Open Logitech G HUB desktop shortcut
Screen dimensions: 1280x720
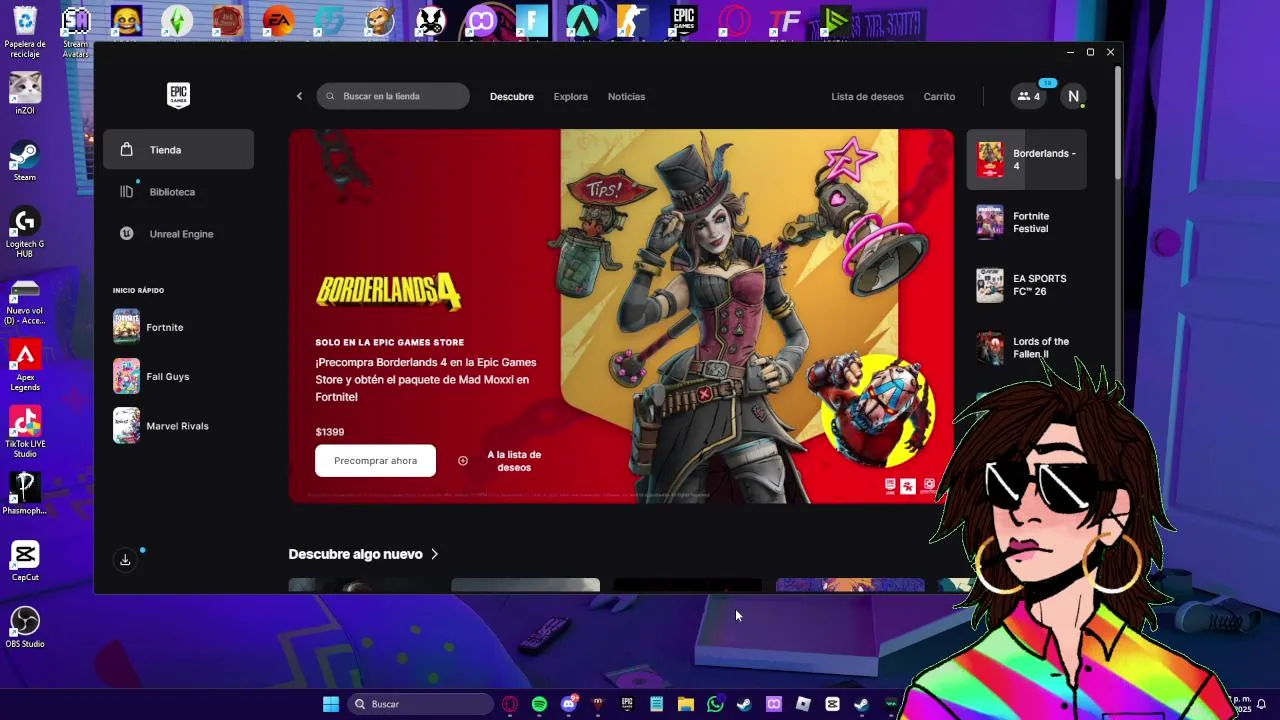[x=25, y=233]
